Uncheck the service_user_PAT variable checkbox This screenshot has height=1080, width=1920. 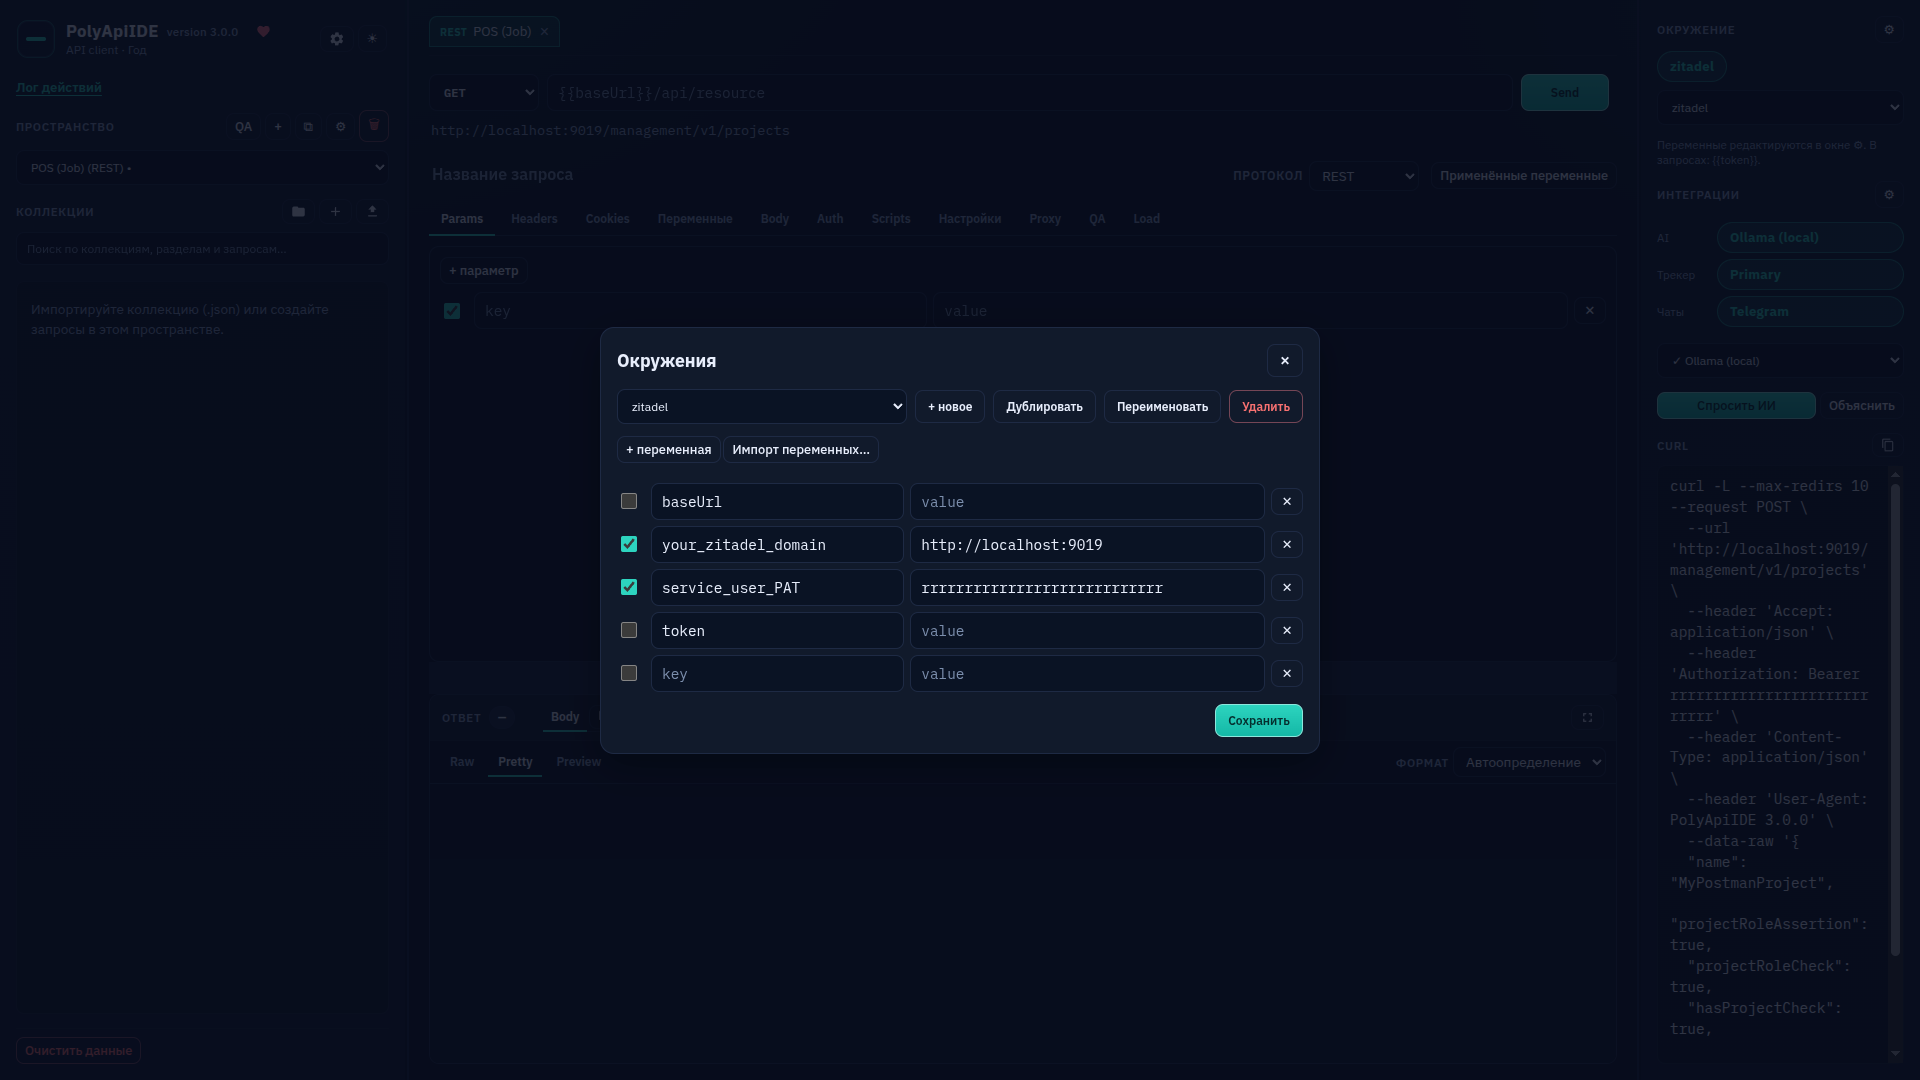[629, 587]
